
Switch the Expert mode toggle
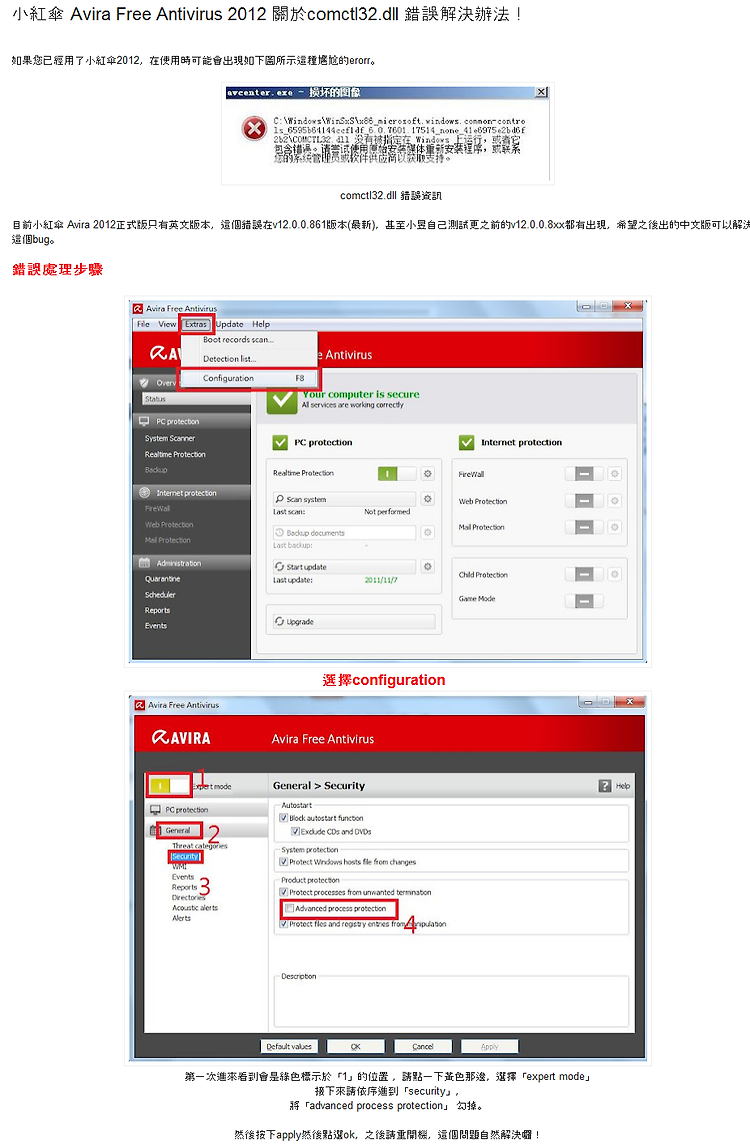coord(169,785)
